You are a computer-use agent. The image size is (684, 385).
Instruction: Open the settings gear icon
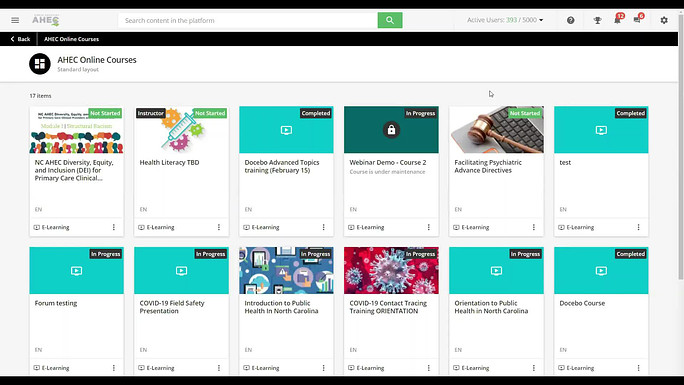click(664, 20)
